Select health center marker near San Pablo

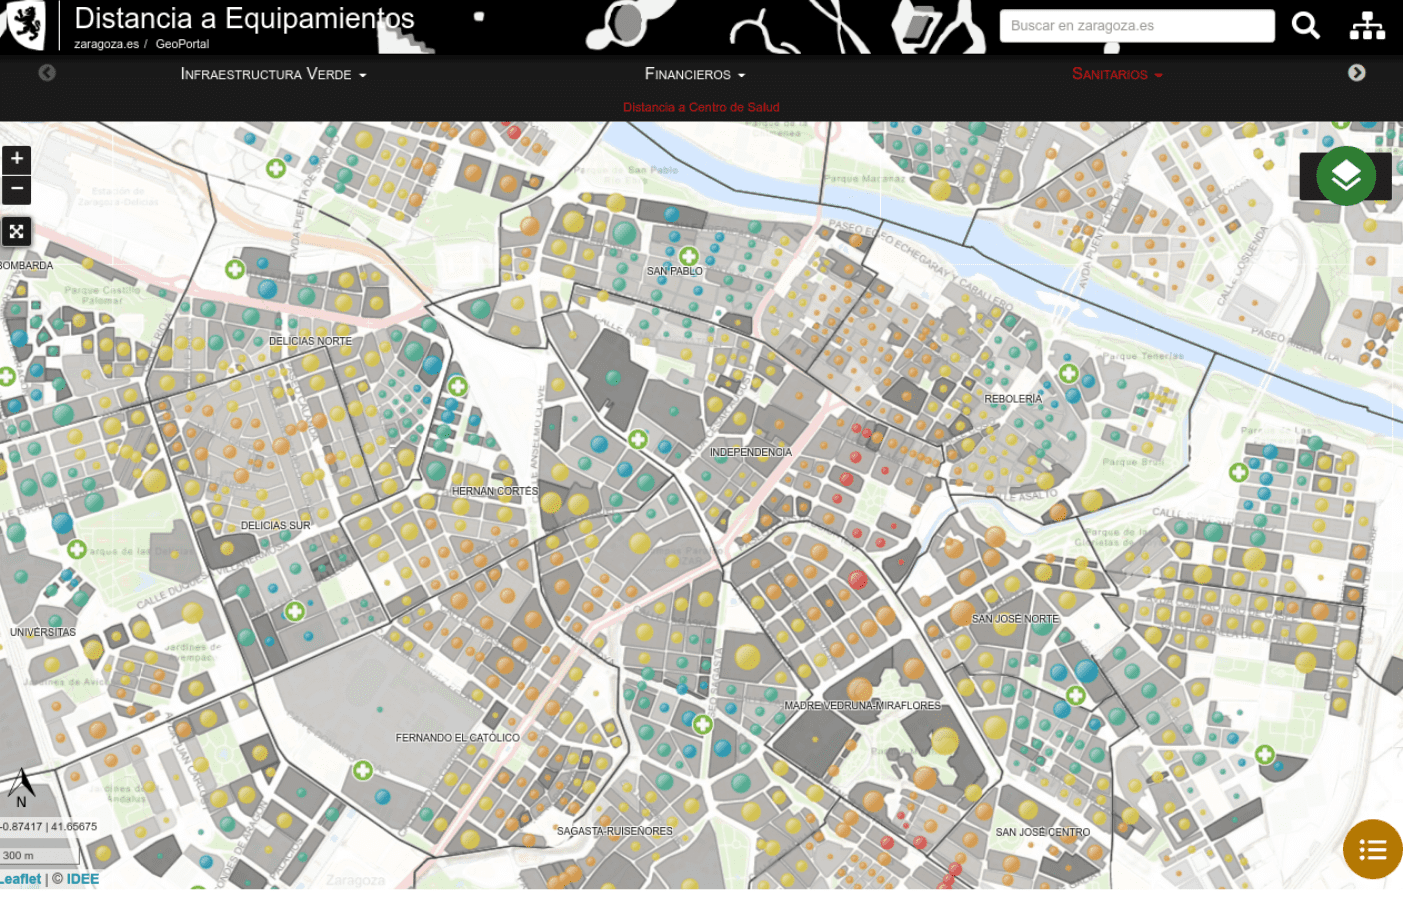pyautogui.click(x=688, y=257)
